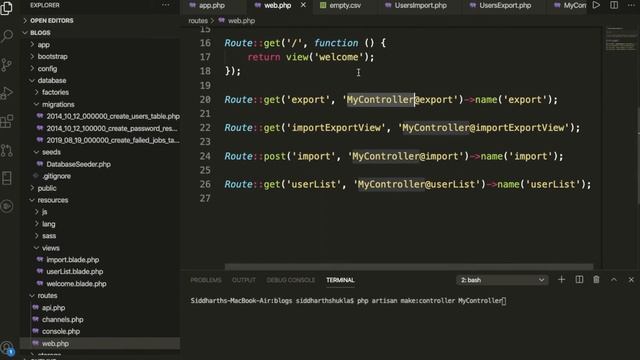This screenshot has height=360, width=640.
Task: Kill the terminal with trash icon
Action: coord(596,280)
